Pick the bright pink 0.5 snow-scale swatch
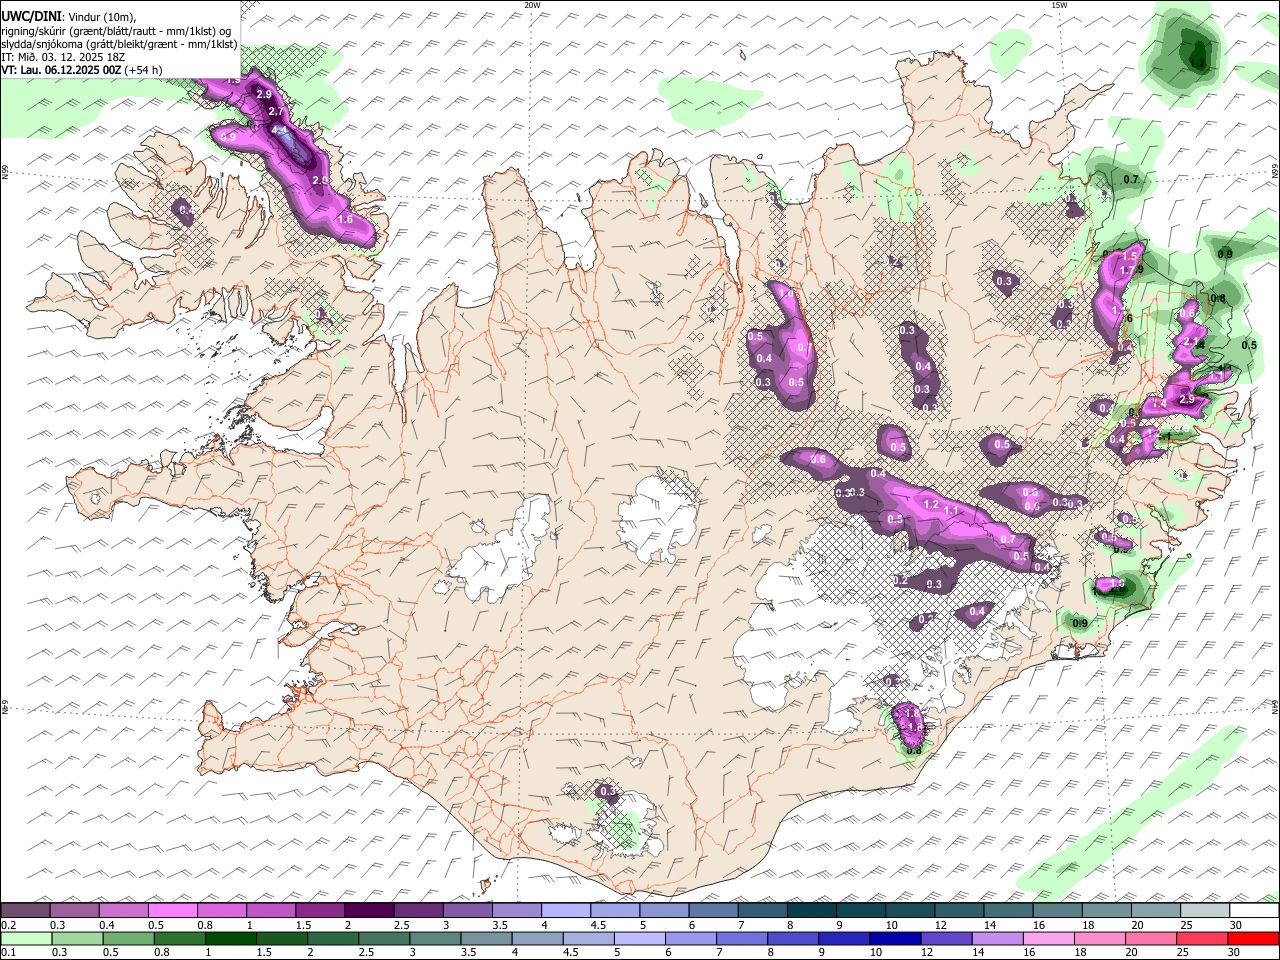The height and width of the screenshot is (960, 1280). pyautogui.click(x=173, y=911)
